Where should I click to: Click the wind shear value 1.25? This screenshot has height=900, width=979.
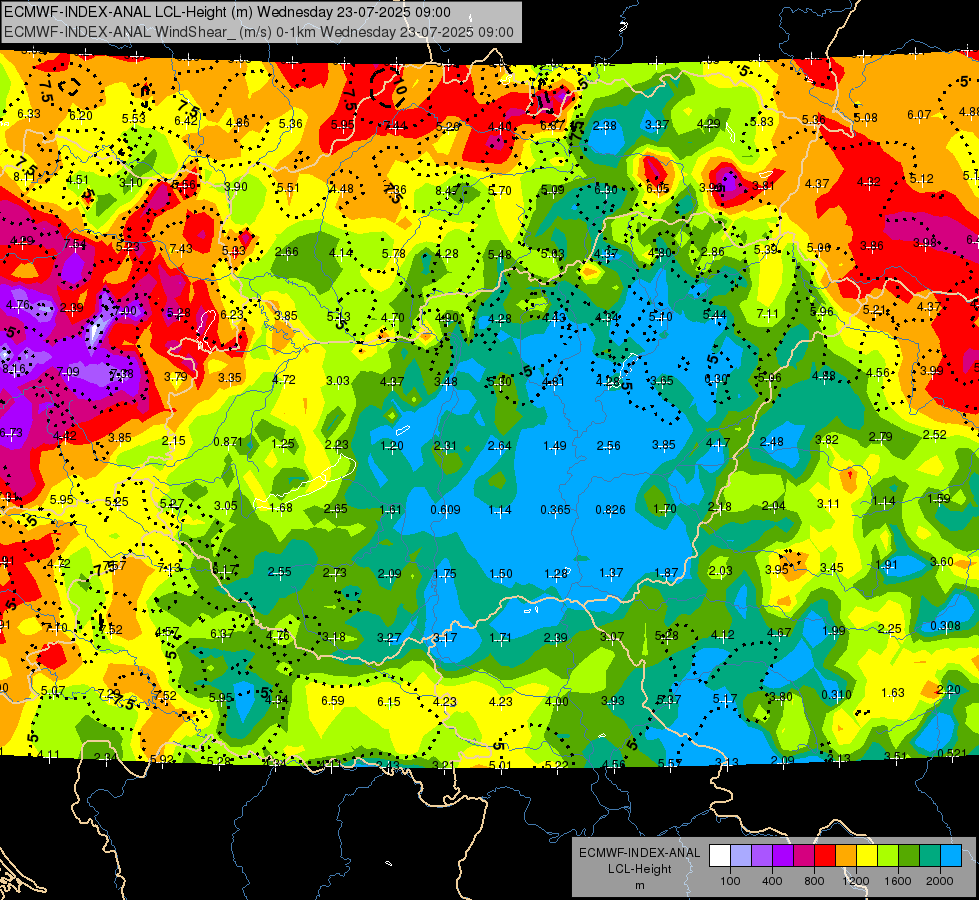coord(282,443)
